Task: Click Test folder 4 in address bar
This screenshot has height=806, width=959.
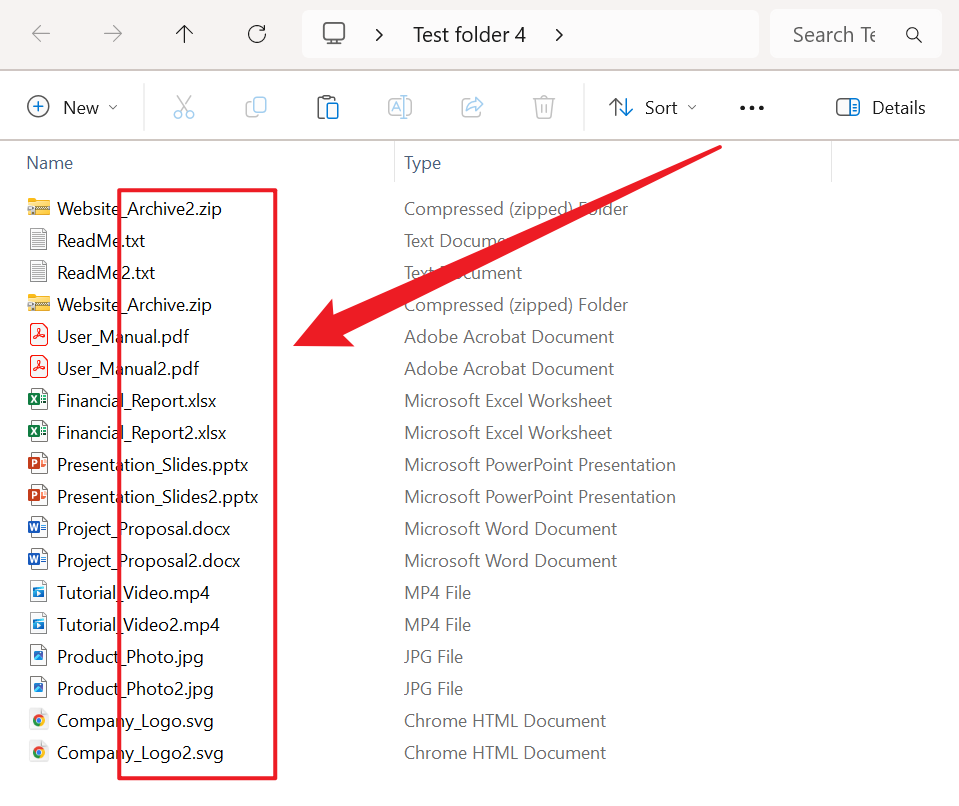Action: 469,35
